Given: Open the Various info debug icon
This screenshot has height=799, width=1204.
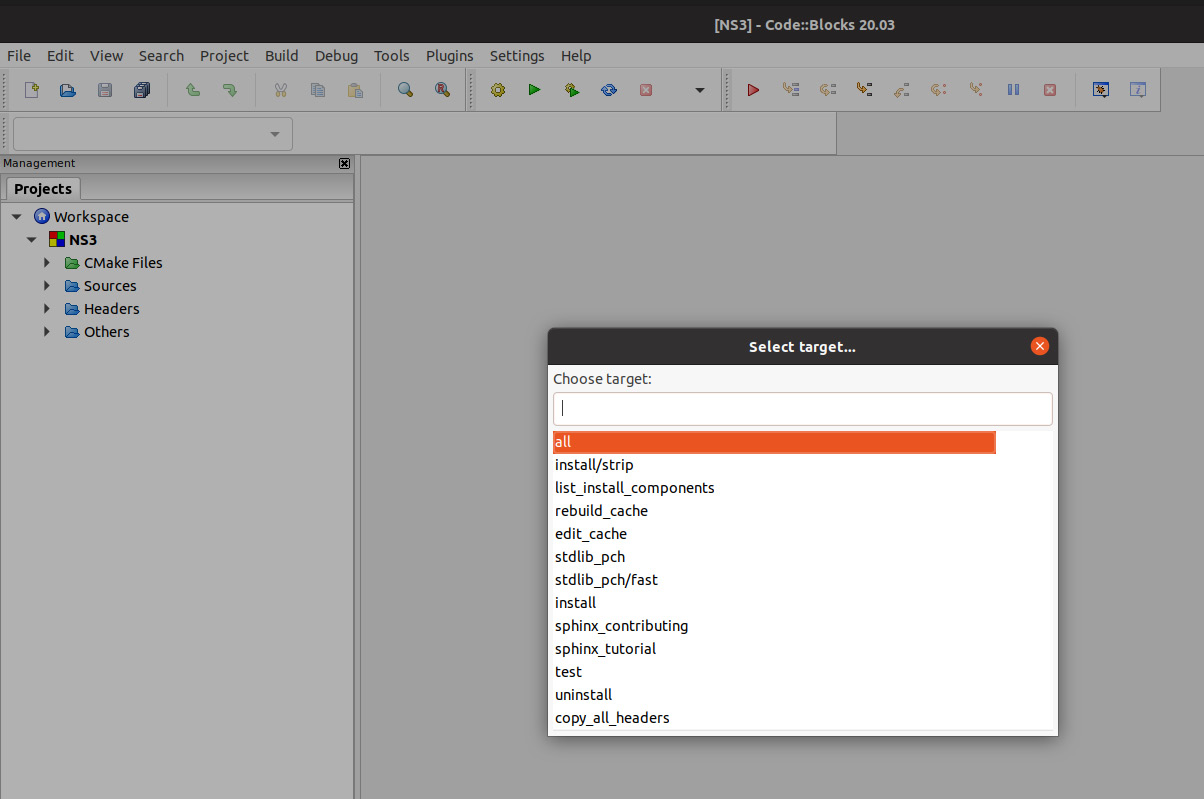Looking at the screenshot, I should pos(1138,90).
